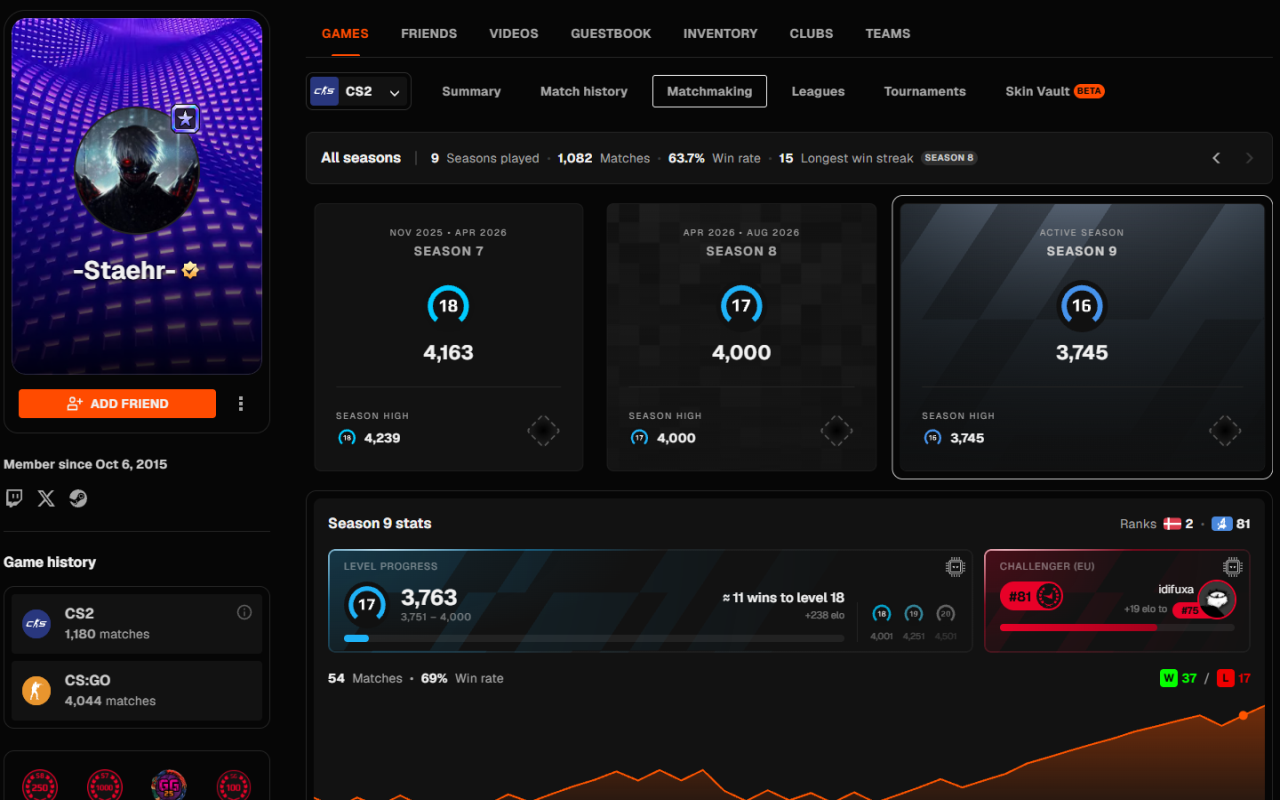1280x800 pixels.
Task: Click the verified badge next to -Staehr-
Action: [x=190, y=270]
